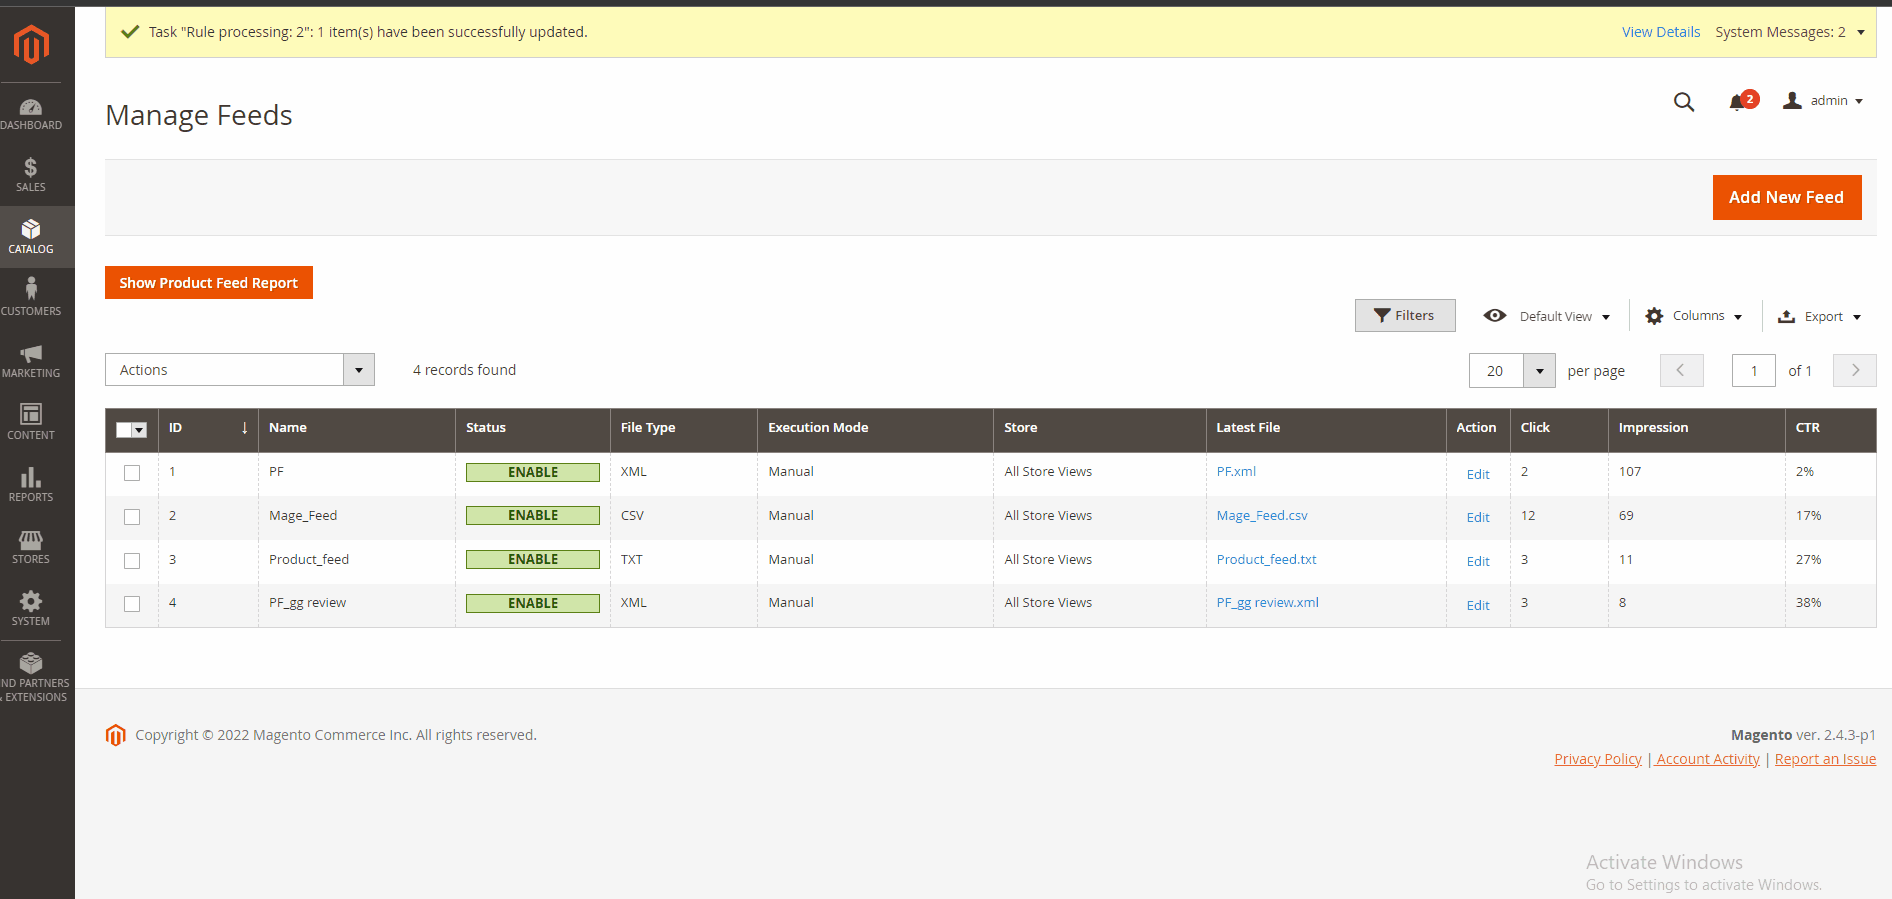The height and width of the screenshot is (899, 1892).
Task: Open the Marketing megaphone icon
Action: [31, 354]
